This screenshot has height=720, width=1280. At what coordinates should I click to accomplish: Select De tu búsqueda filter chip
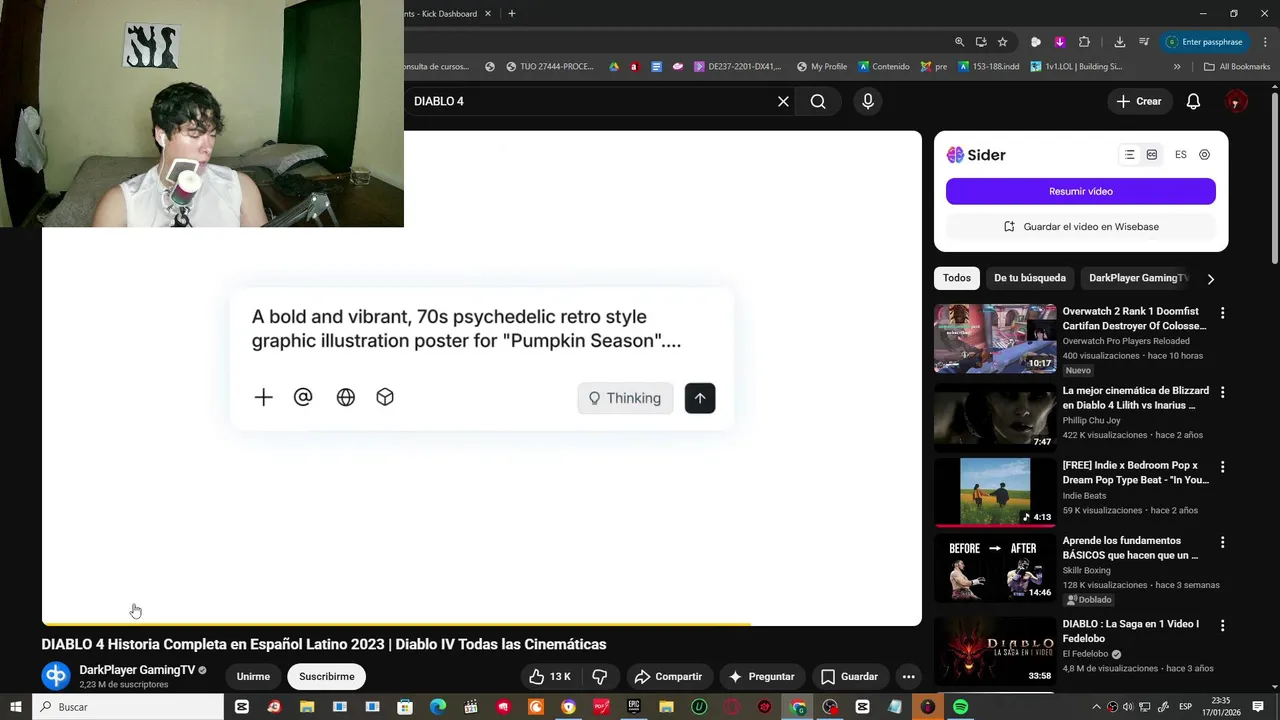[x=1030, y=278]
